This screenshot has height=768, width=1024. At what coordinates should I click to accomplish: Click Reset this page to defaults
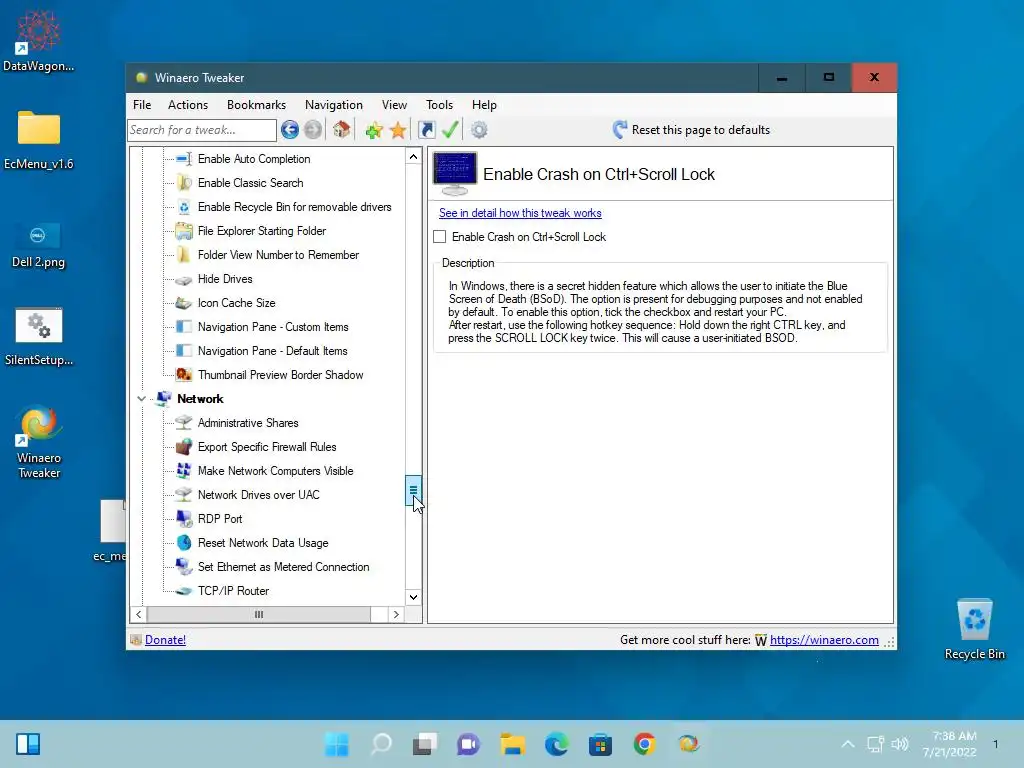pyautogui.click(x=692, y=130)
